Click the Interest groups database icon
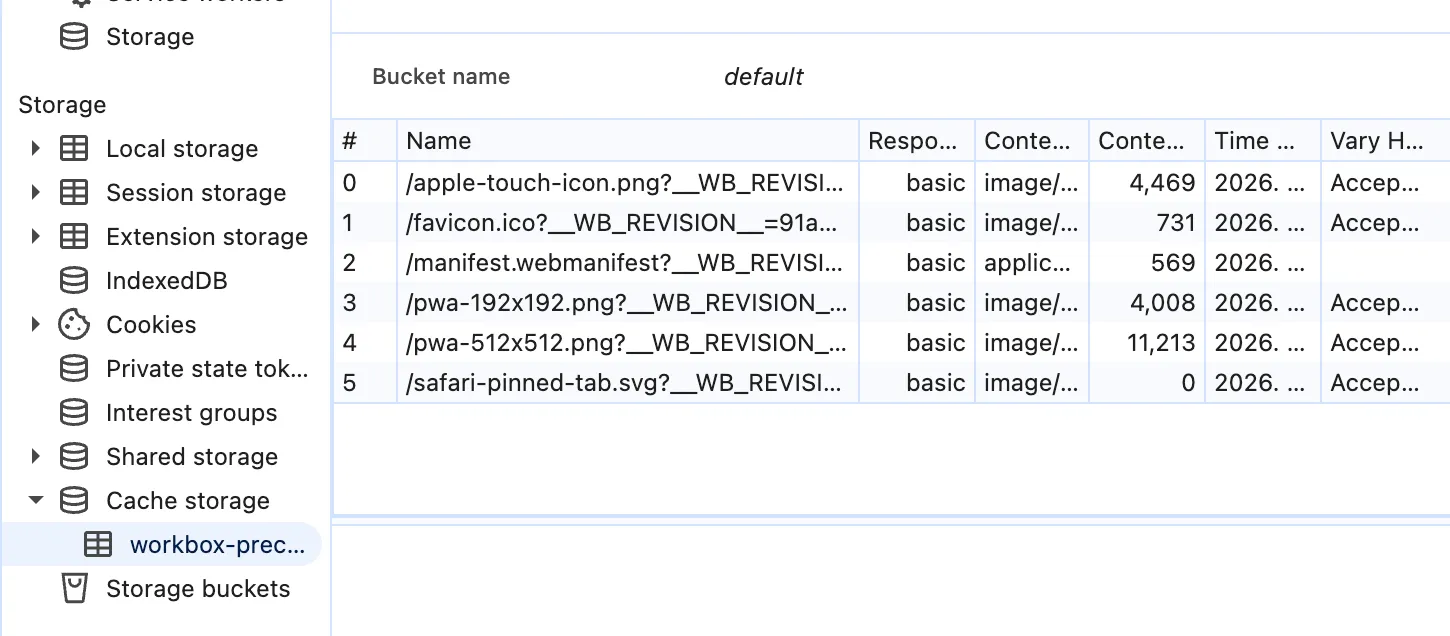 (74, 413)
